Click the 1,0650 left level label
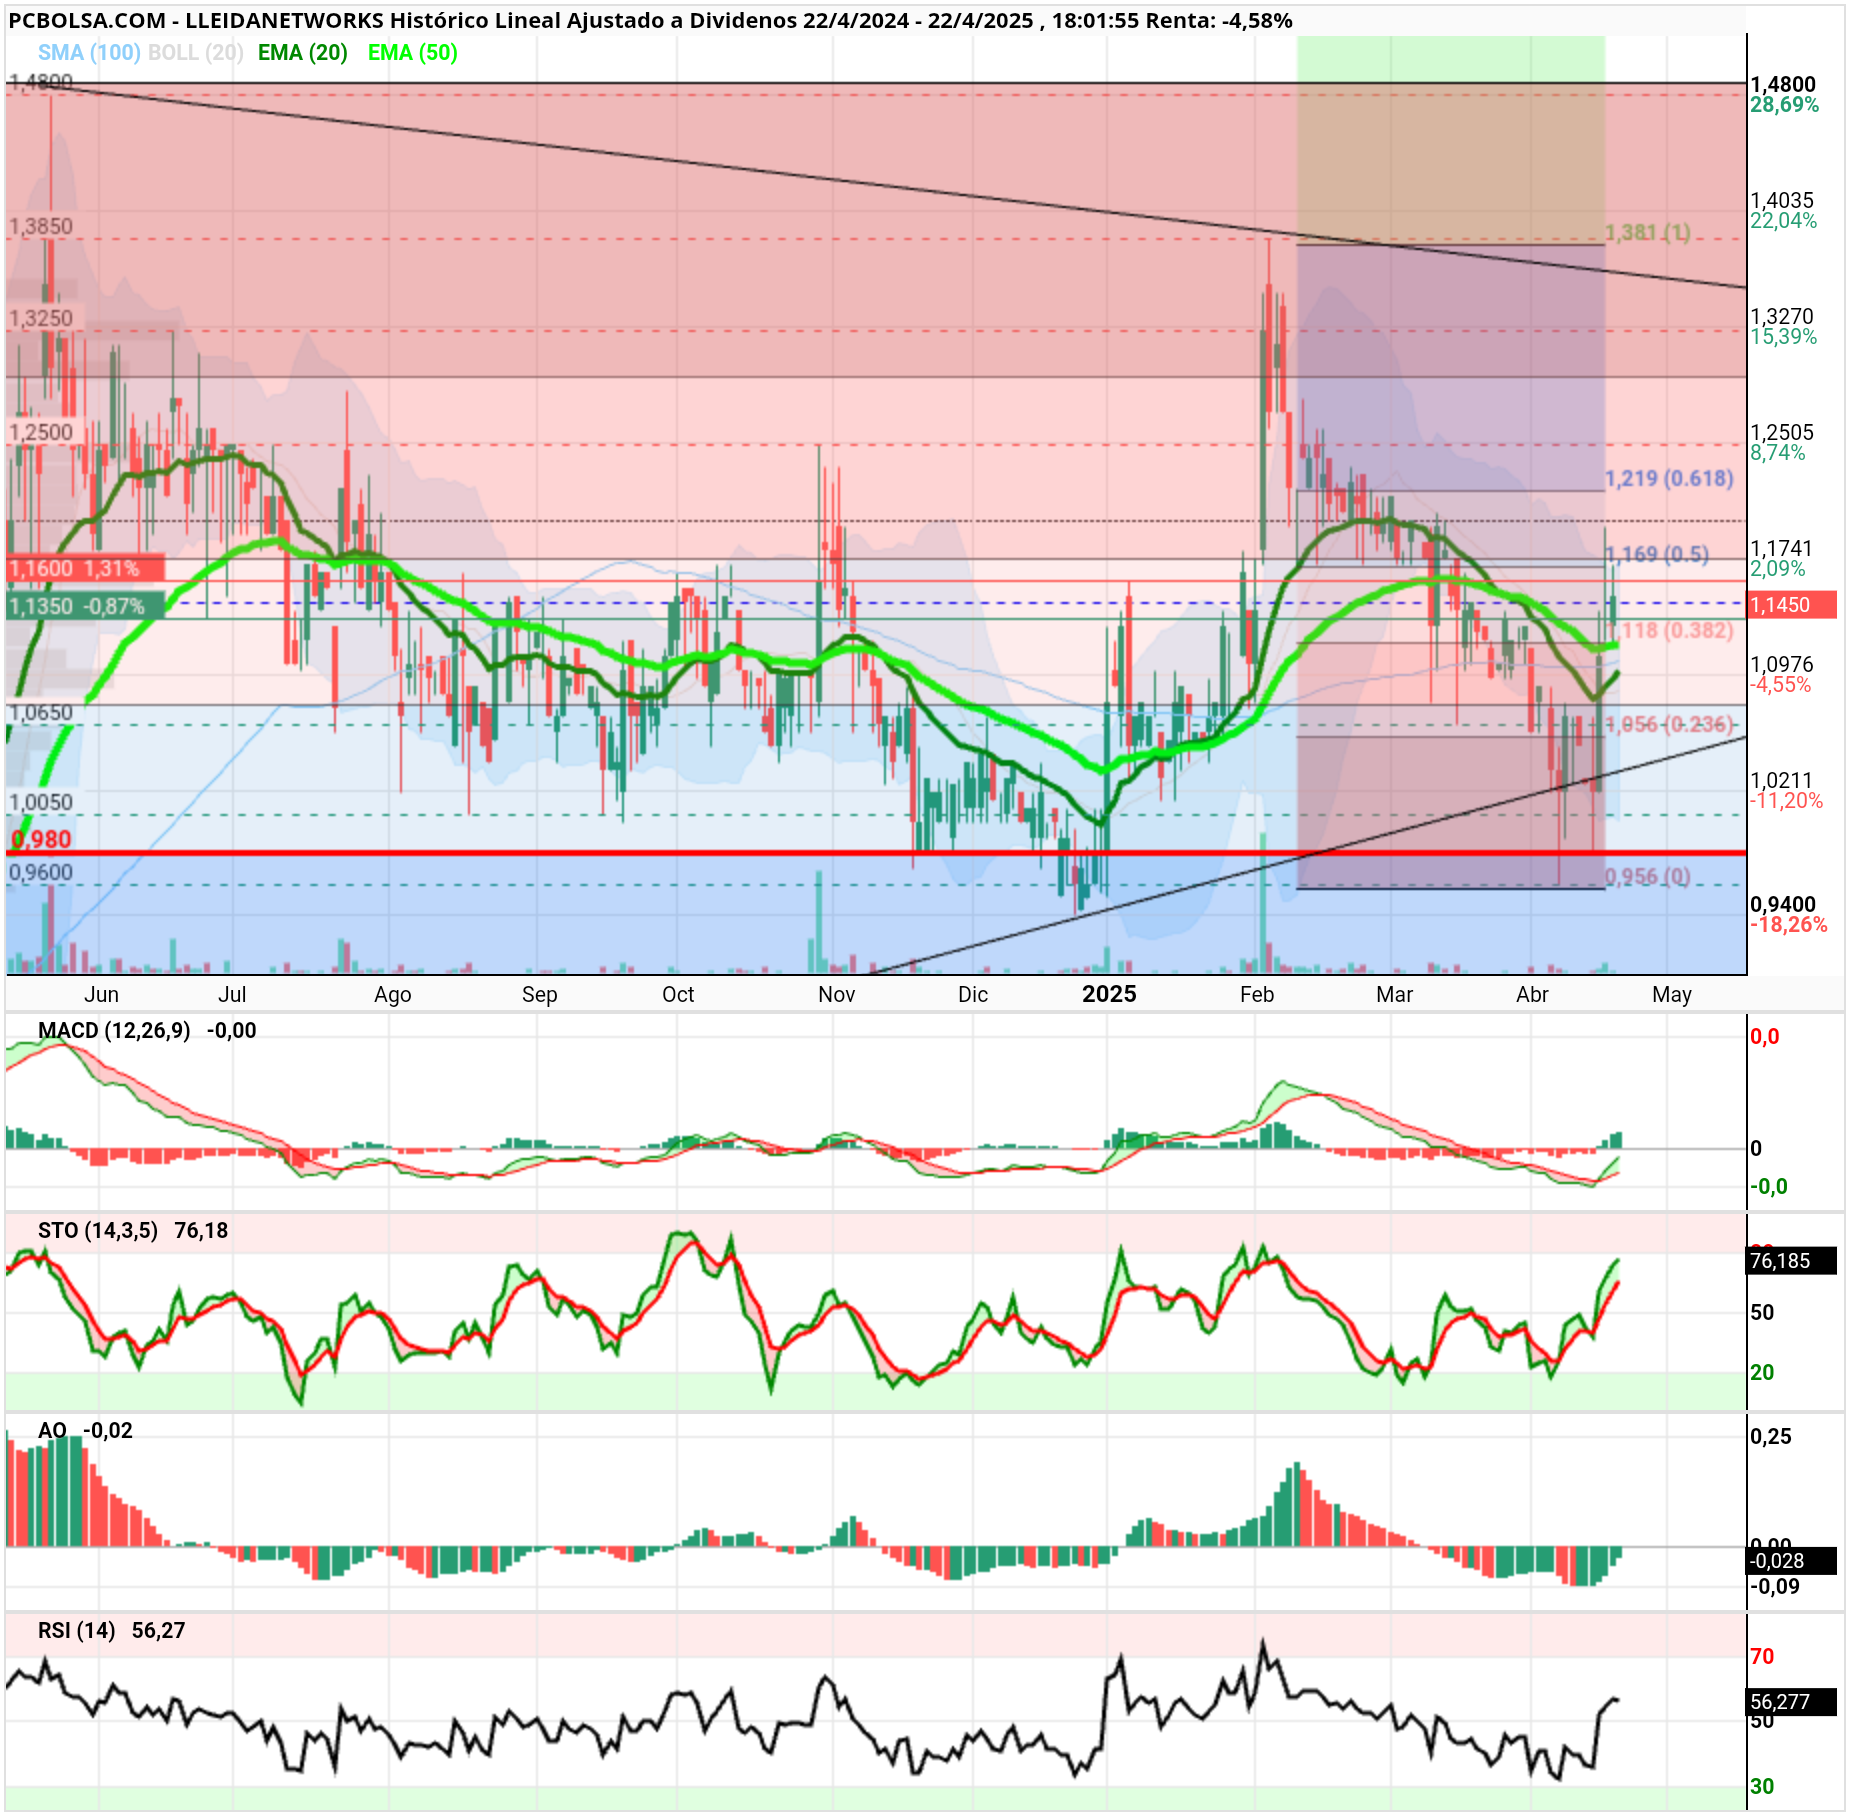 [41, 712]
